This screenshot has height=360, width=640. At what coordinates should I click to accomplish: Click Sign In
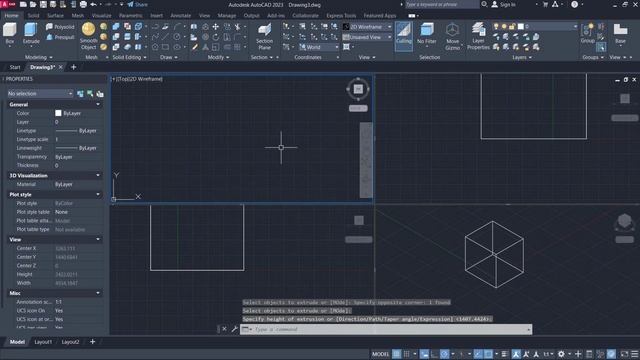tap(503, 4)
